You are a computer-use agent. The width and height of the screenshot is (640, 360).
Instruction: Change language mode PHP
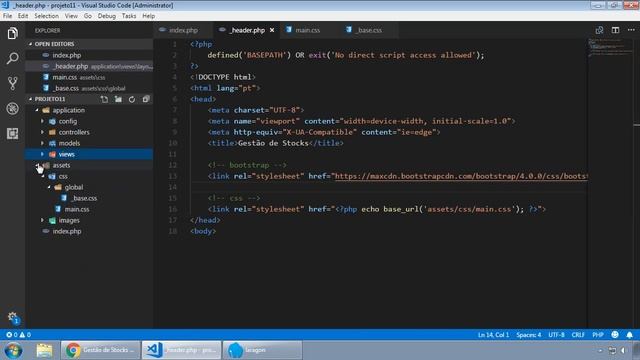[598, 335]
